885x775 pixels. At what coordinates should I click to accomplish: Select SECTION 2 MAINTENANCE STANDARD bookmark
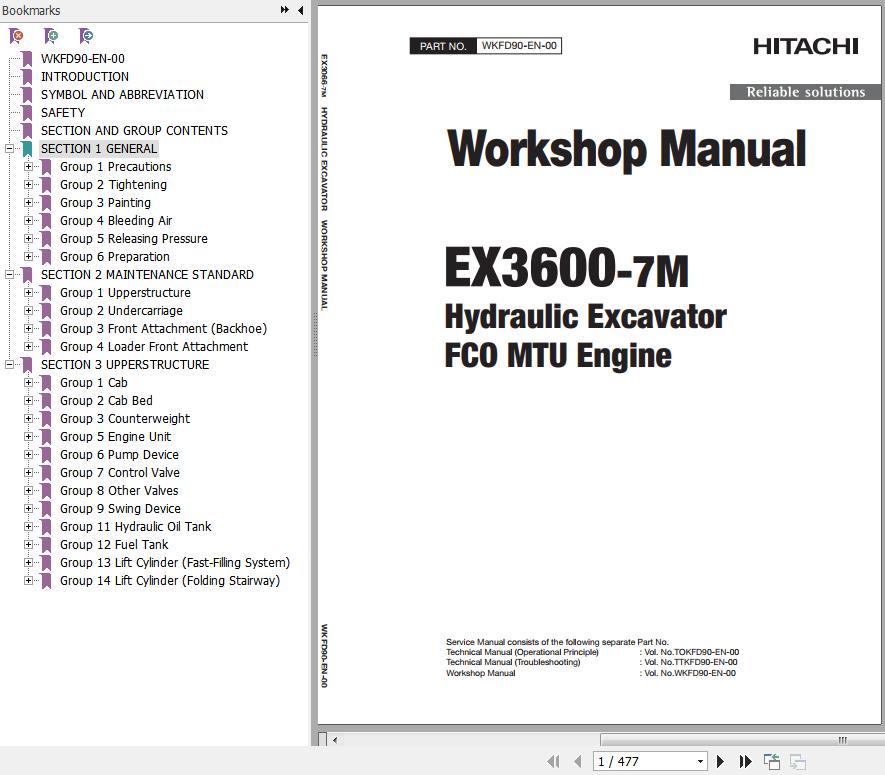click(x=147, y=274)
